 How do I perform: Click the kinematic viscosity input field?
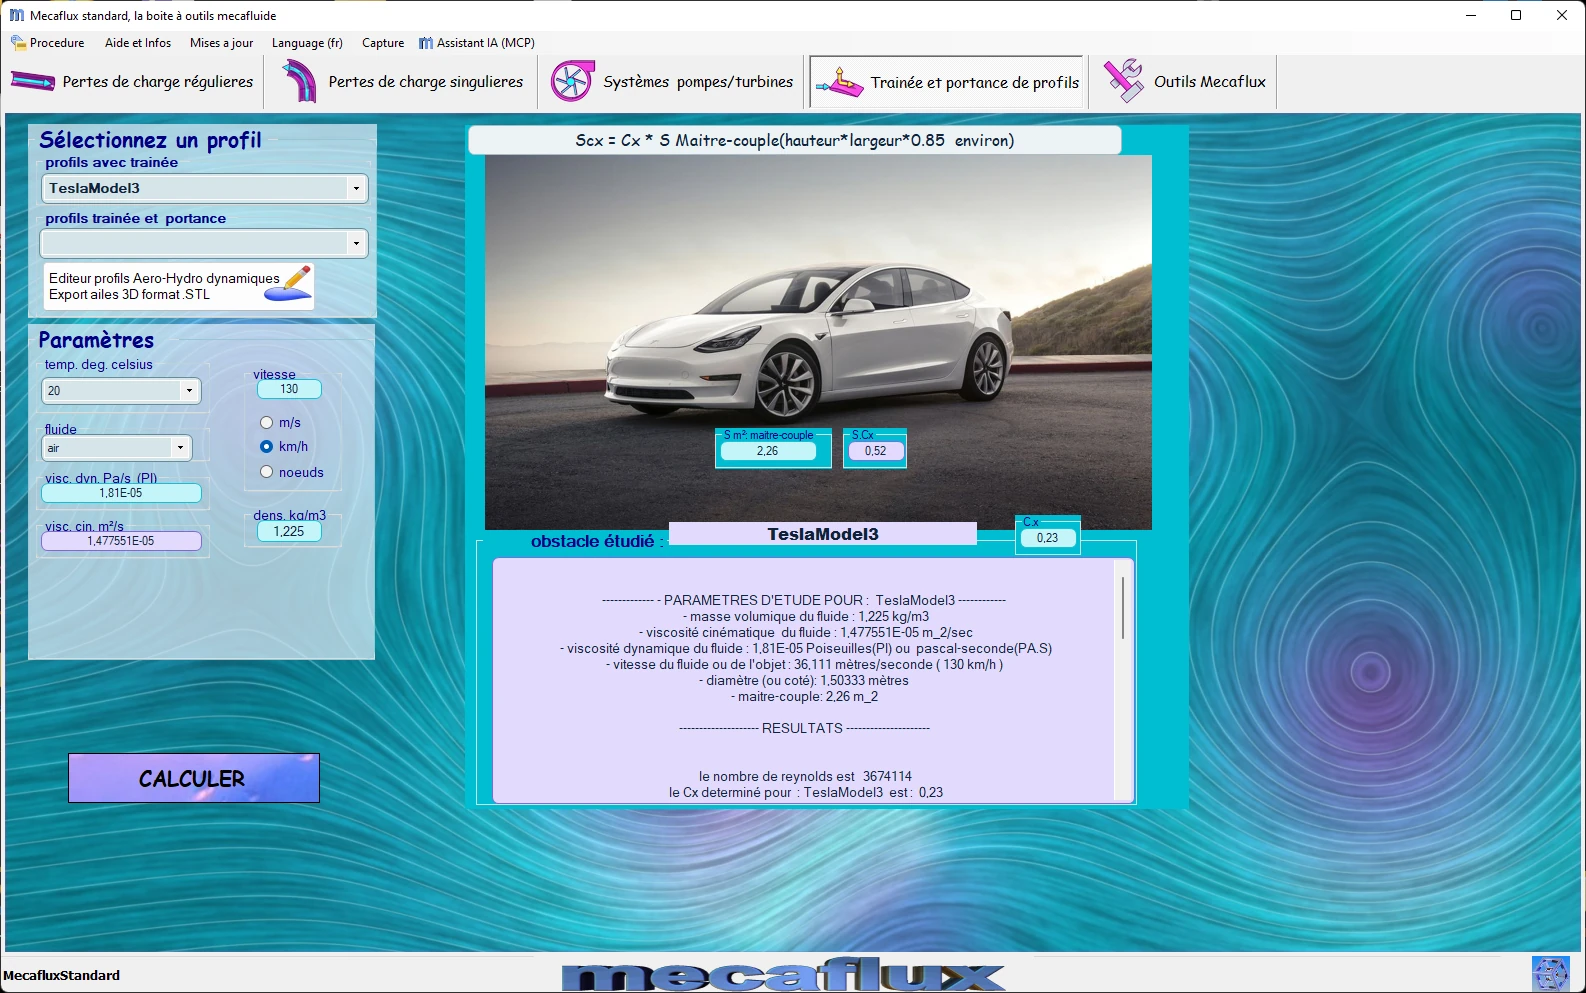coord(121,541)
